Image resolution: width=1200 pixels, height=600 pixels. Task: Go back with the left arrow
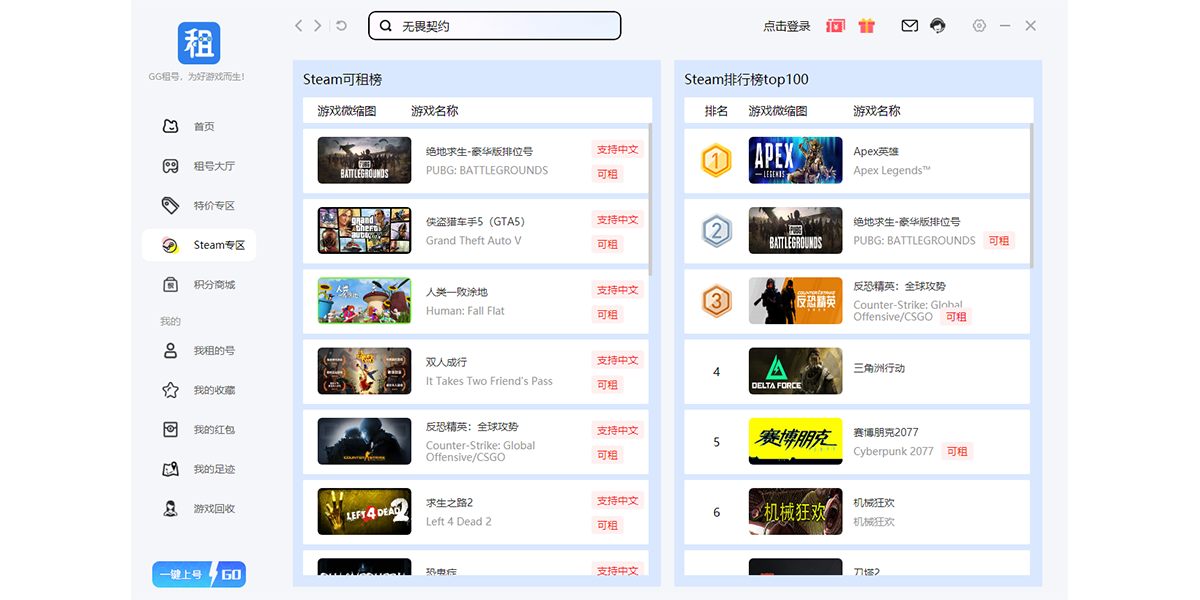[298, 26]
